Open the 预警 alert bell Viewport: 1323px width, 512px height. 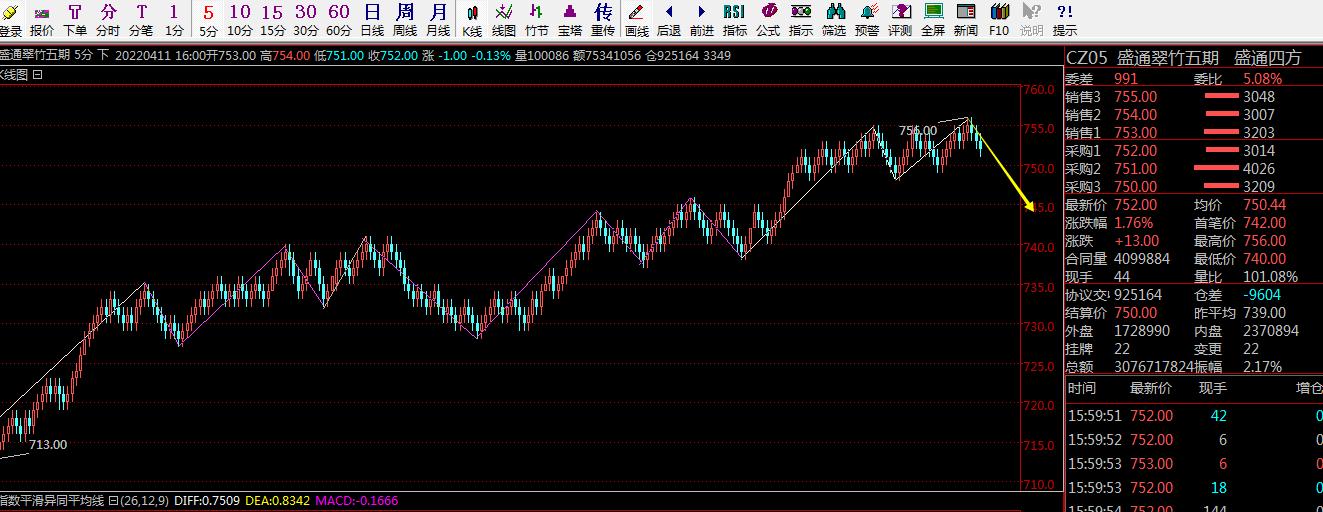click(867, 18)
